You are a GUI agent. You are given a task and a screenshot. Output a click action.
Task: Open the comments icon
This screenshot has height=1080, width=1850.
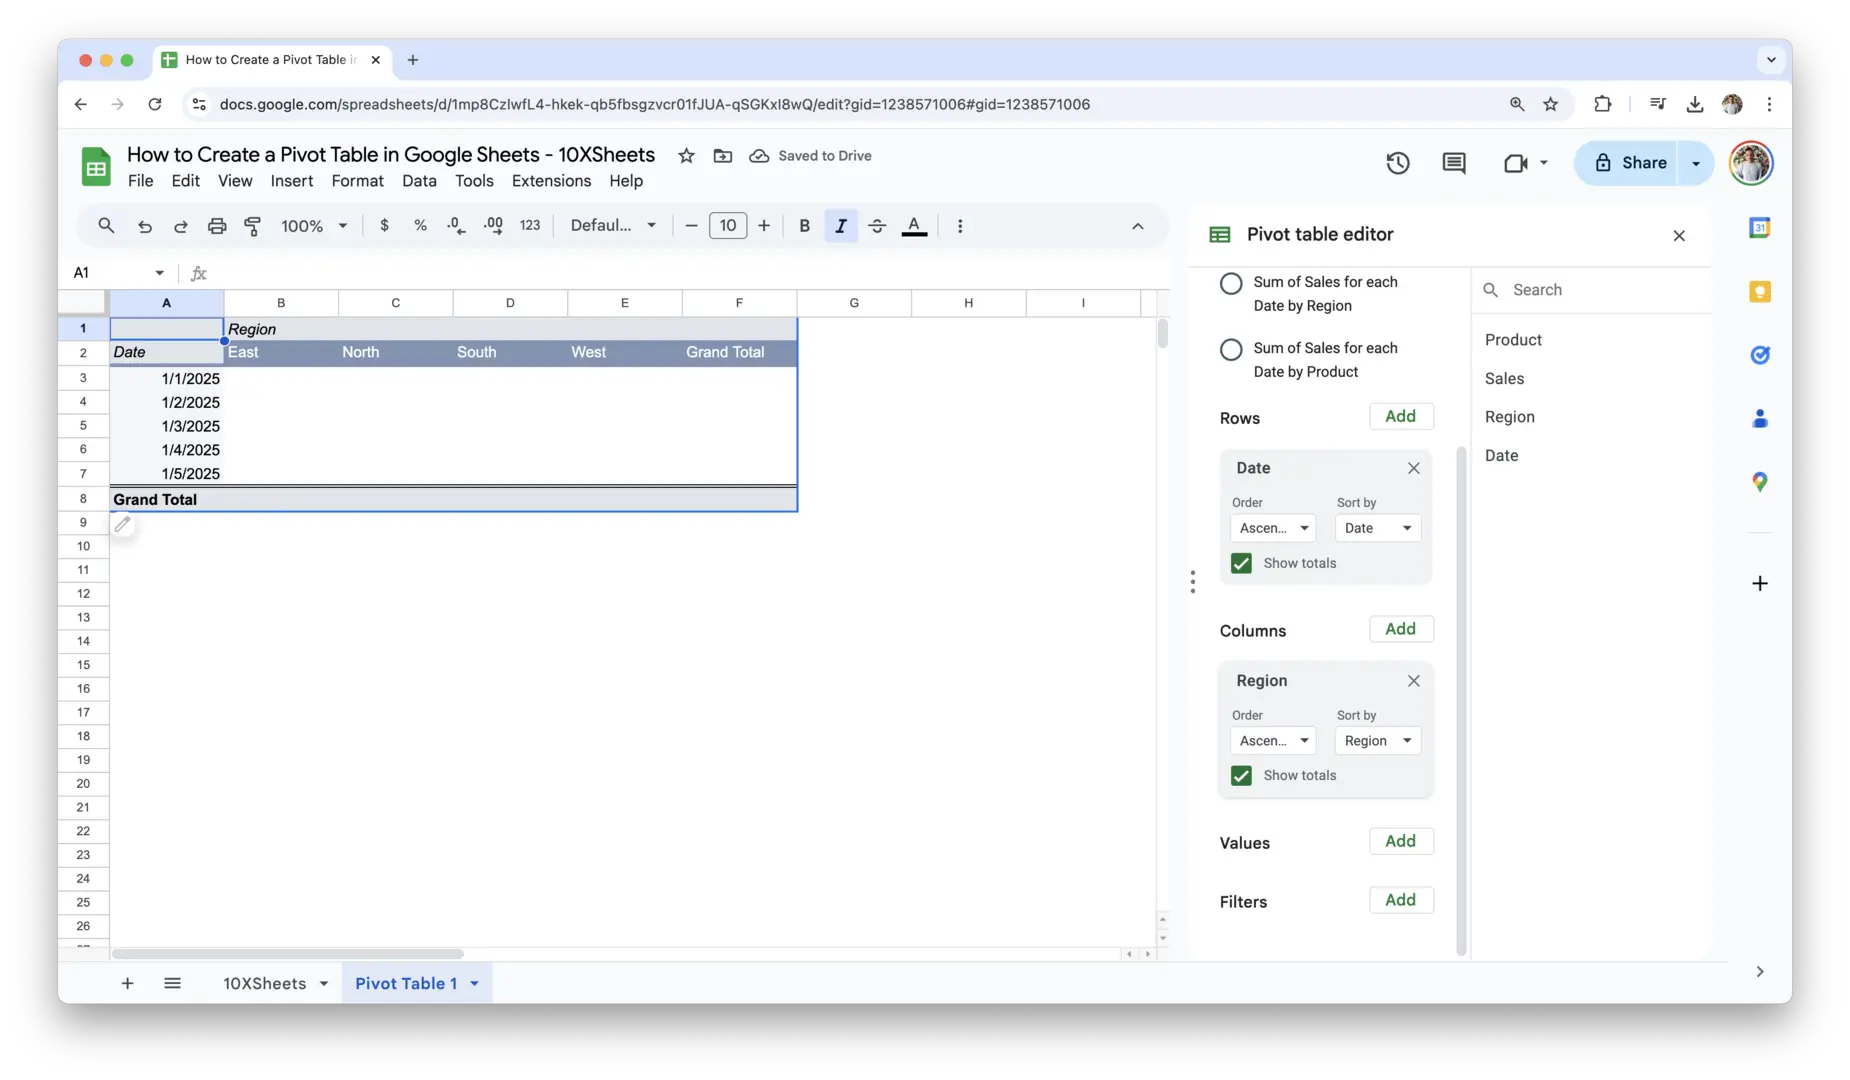click(1453, 163)
